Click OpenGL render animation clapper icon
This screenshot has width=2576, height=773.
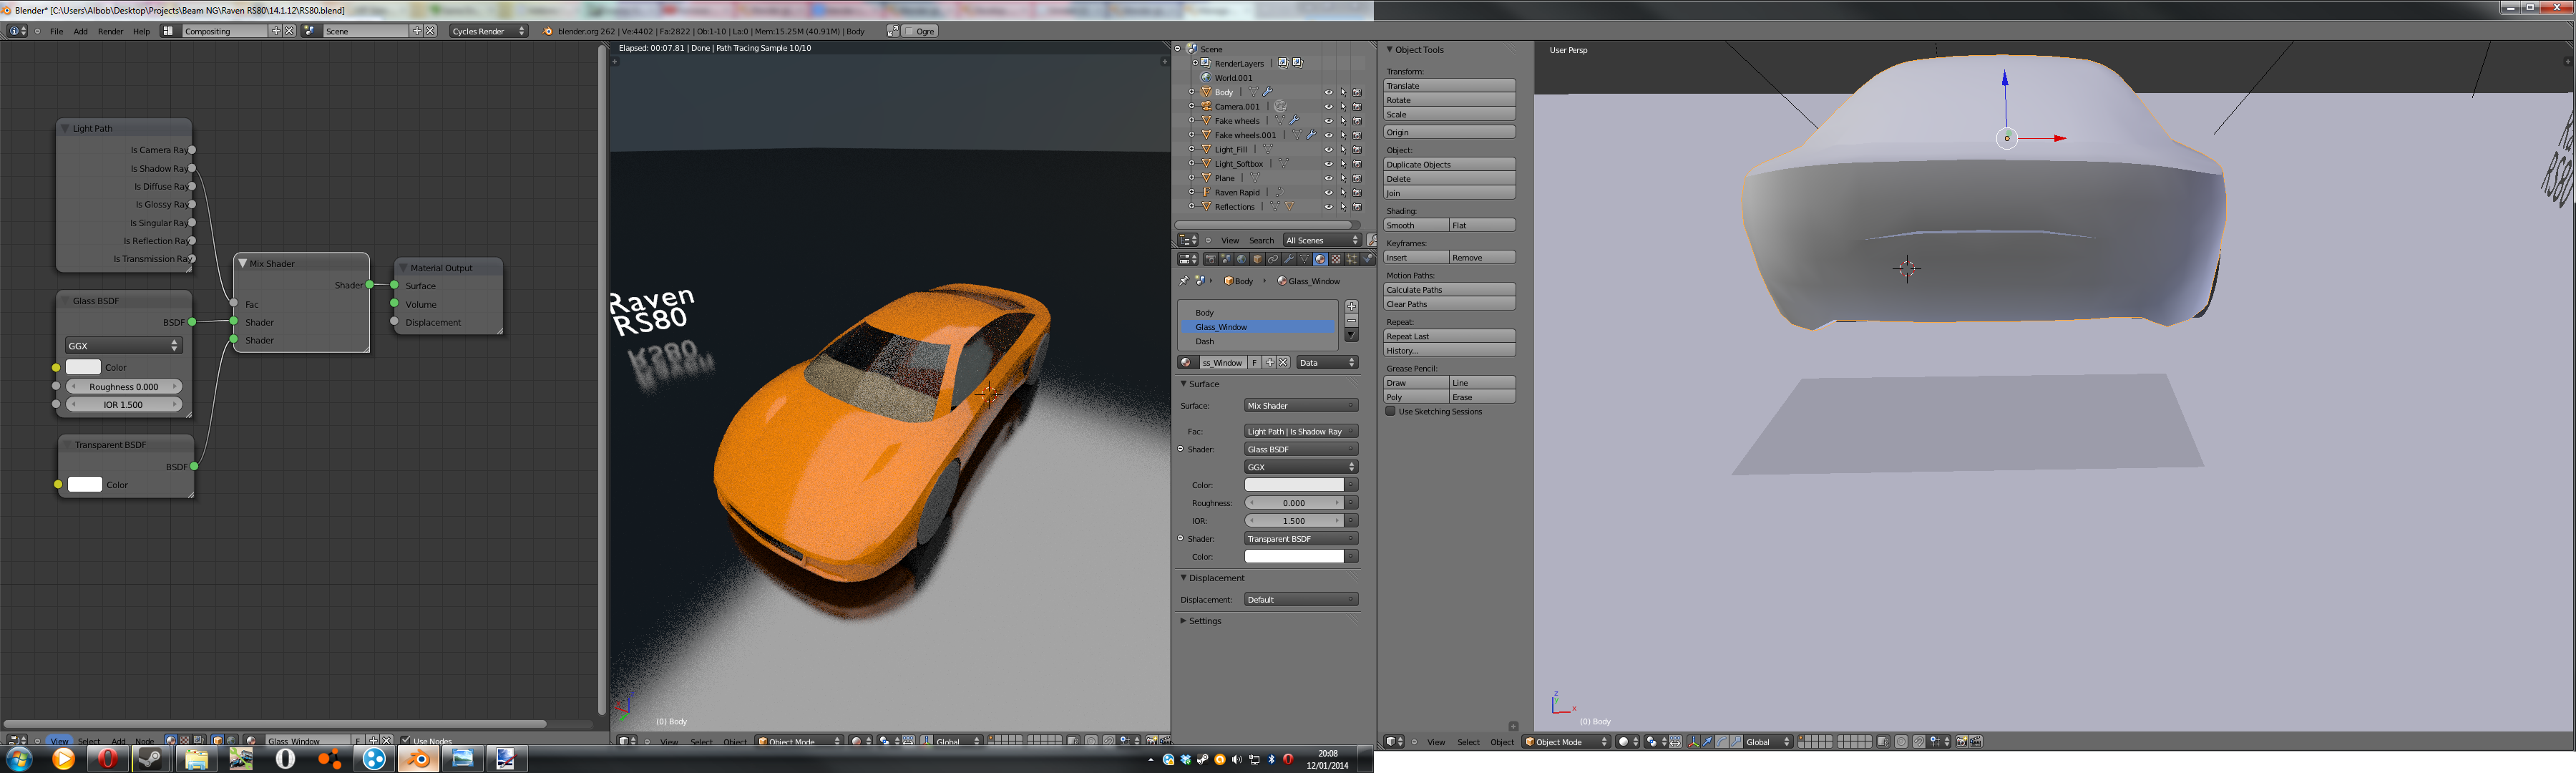[1976, 741]
